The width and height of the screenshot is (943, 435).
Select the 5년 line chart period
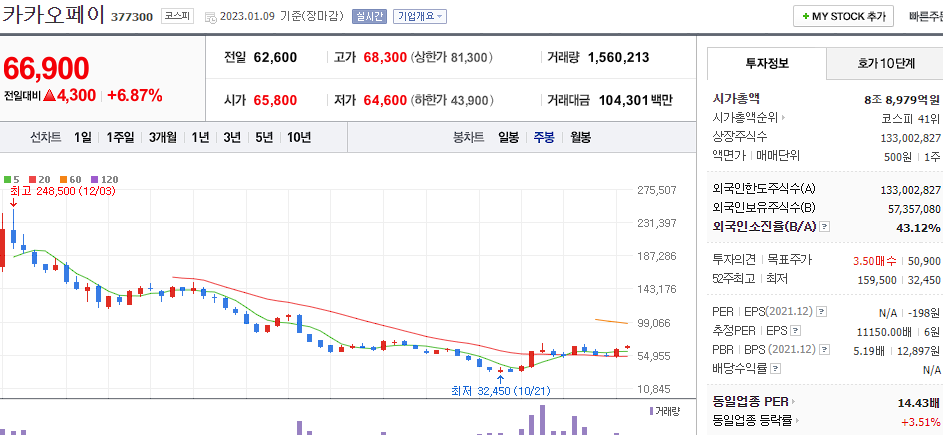point(264,137)
